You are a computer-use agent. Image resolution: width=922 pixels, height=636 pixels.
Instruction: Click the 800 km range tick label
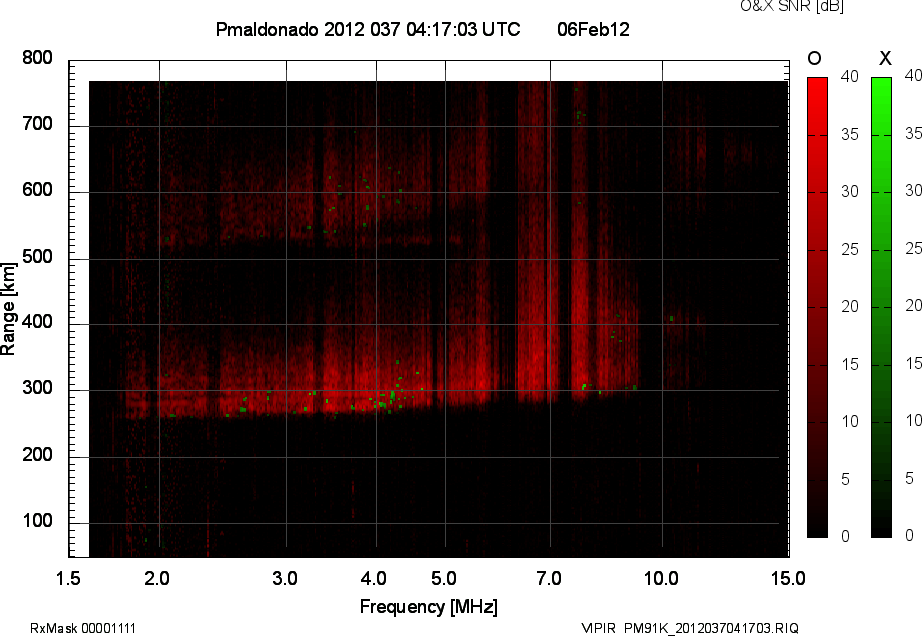click(37, 58)
